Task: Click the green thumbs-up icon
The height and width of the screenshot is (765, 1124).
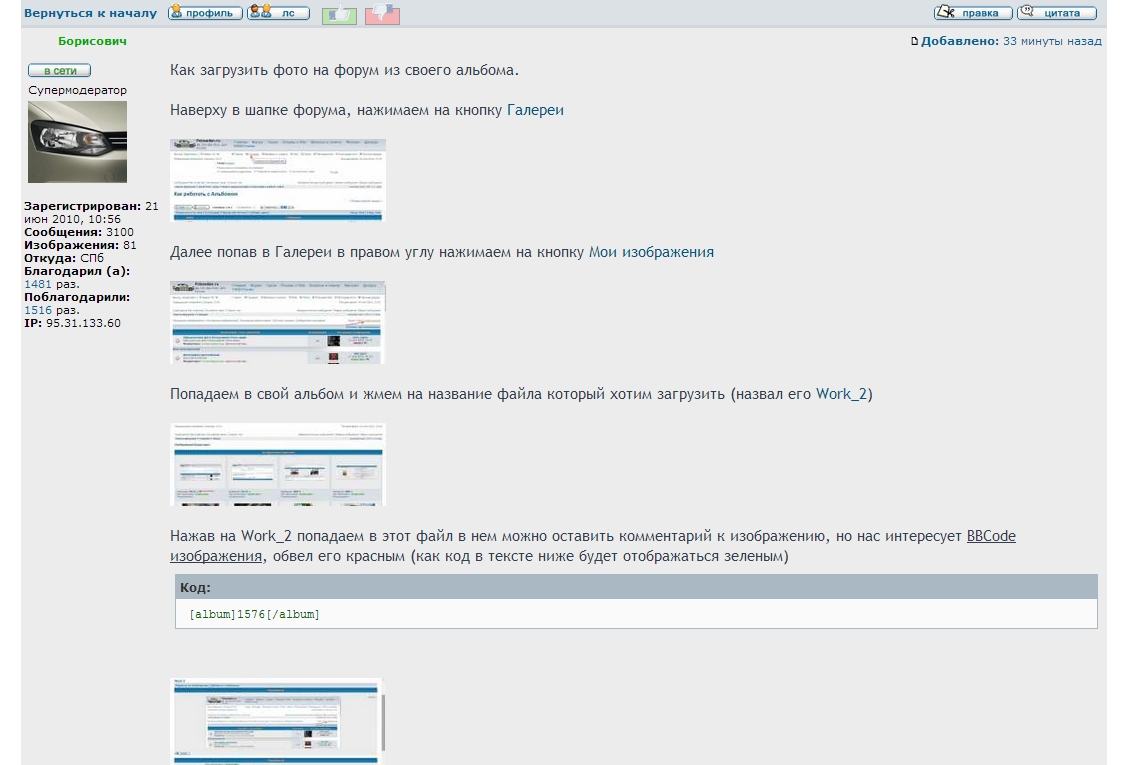Action: click(x=339, y=14)
